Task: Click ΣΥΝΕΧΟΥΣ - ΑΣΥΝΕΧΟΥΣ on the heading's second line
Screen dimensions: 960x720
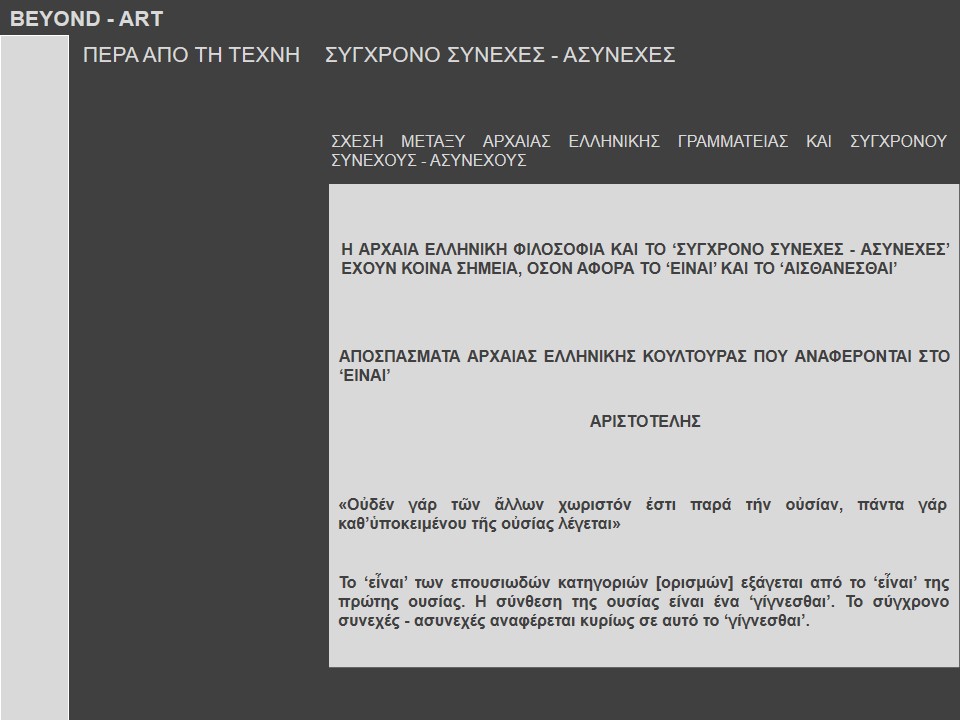Action: pyautogui.click(x=428, y=160)
